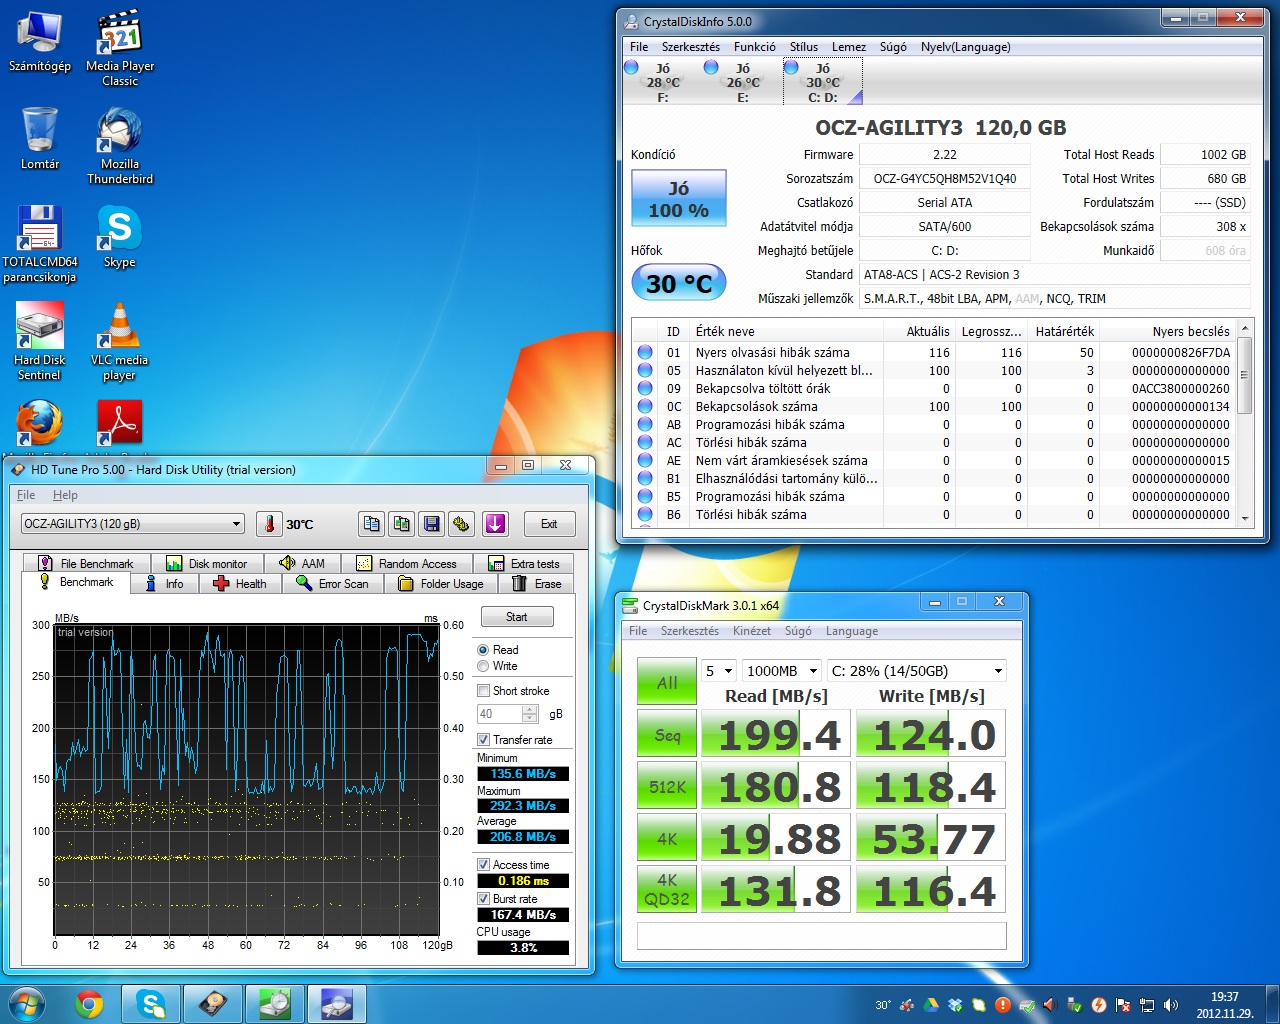
Task: Click the HD Tune save (floppy disk) icon
Action: click(431, 524)
